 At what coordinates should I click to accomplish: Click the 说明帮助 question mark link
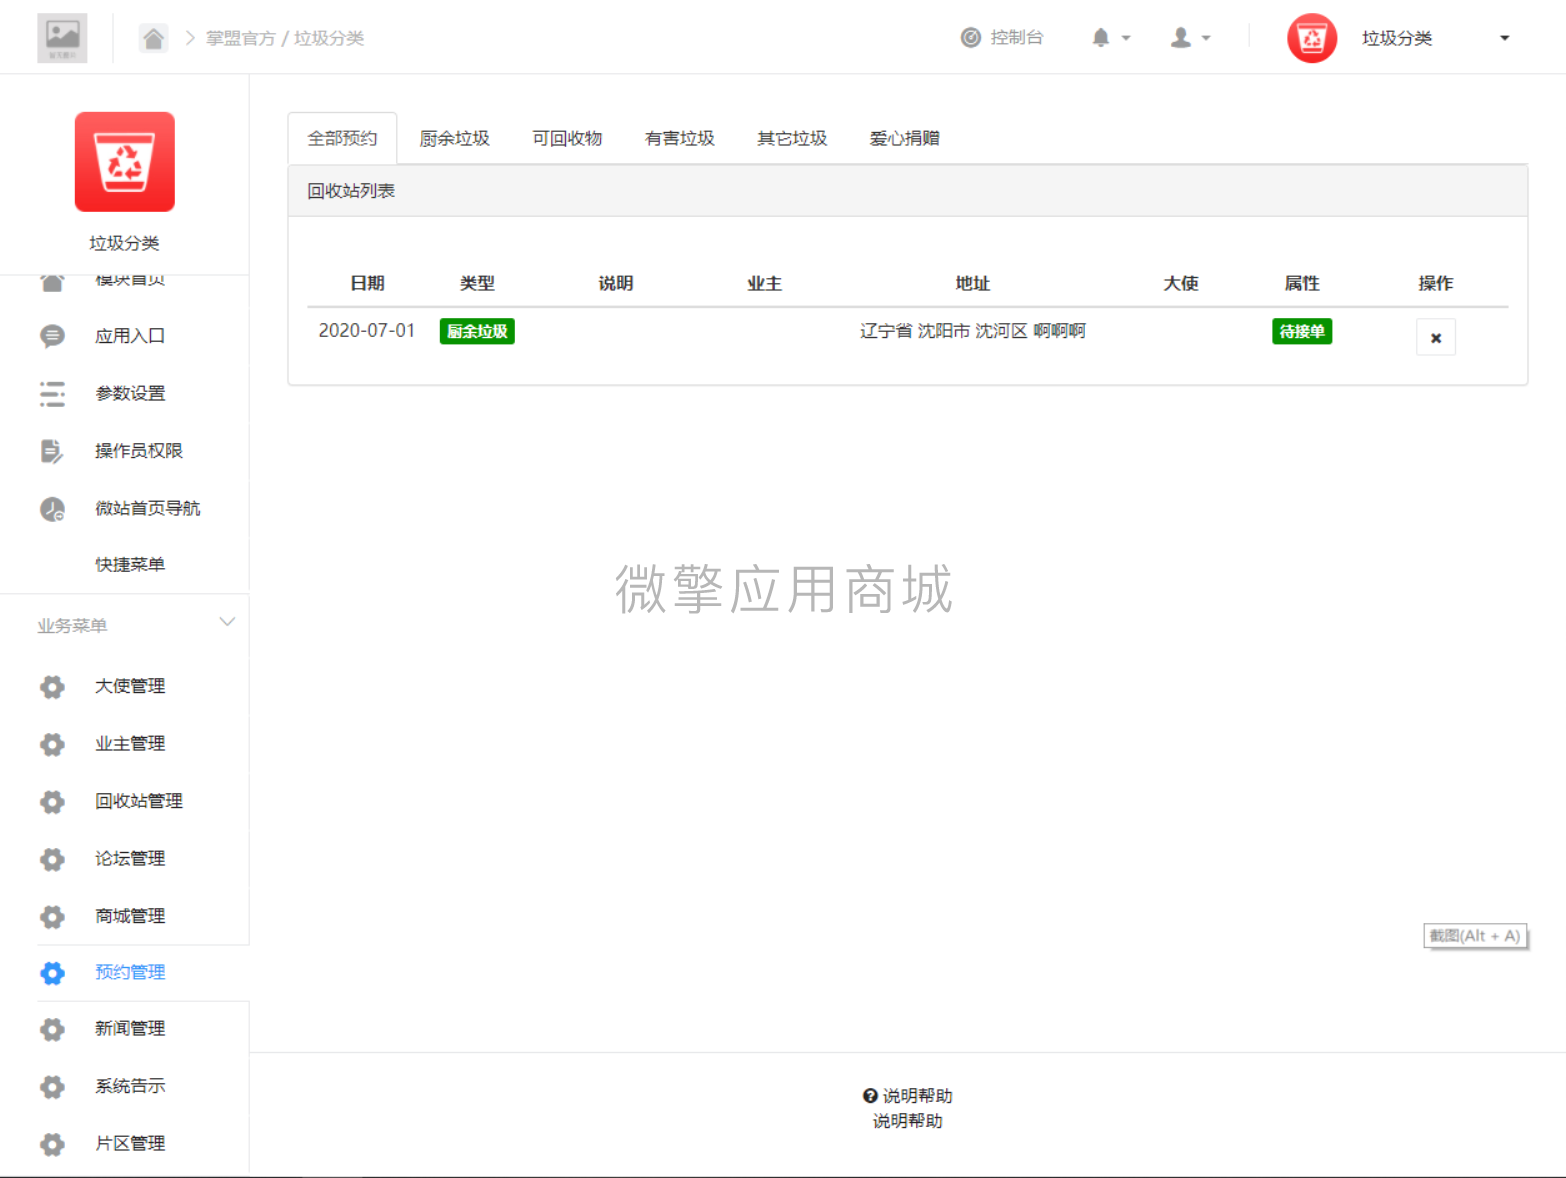coord(908,1096)
